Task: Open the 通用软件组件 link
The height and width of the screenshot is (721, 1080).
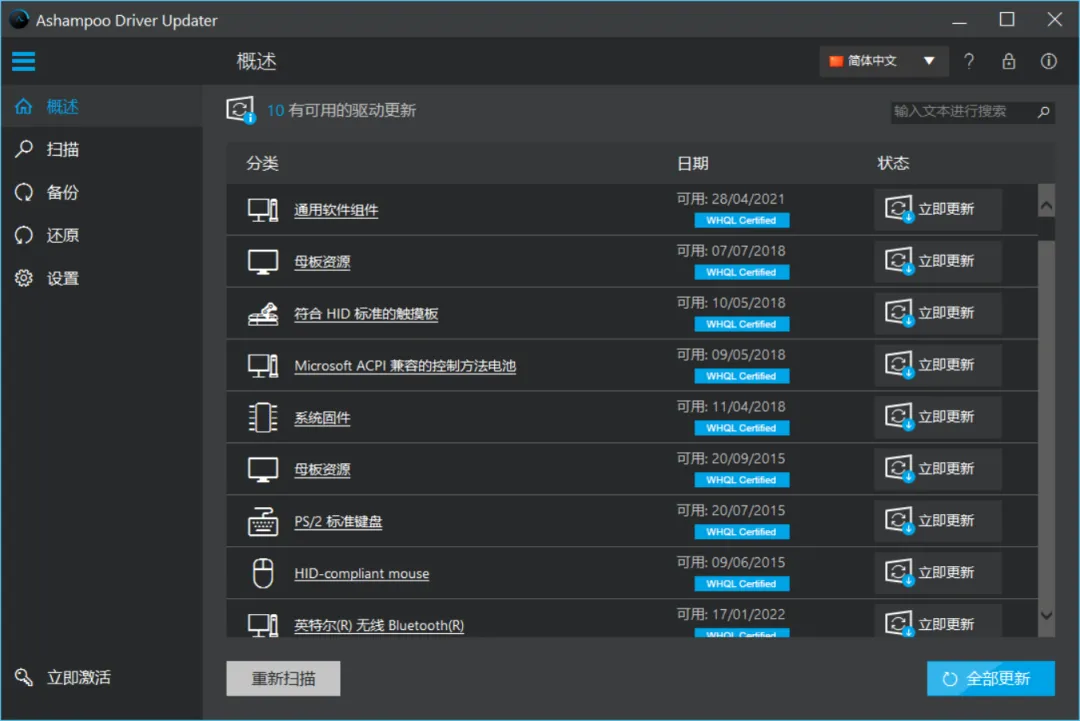Action: (x=336, y=210)
